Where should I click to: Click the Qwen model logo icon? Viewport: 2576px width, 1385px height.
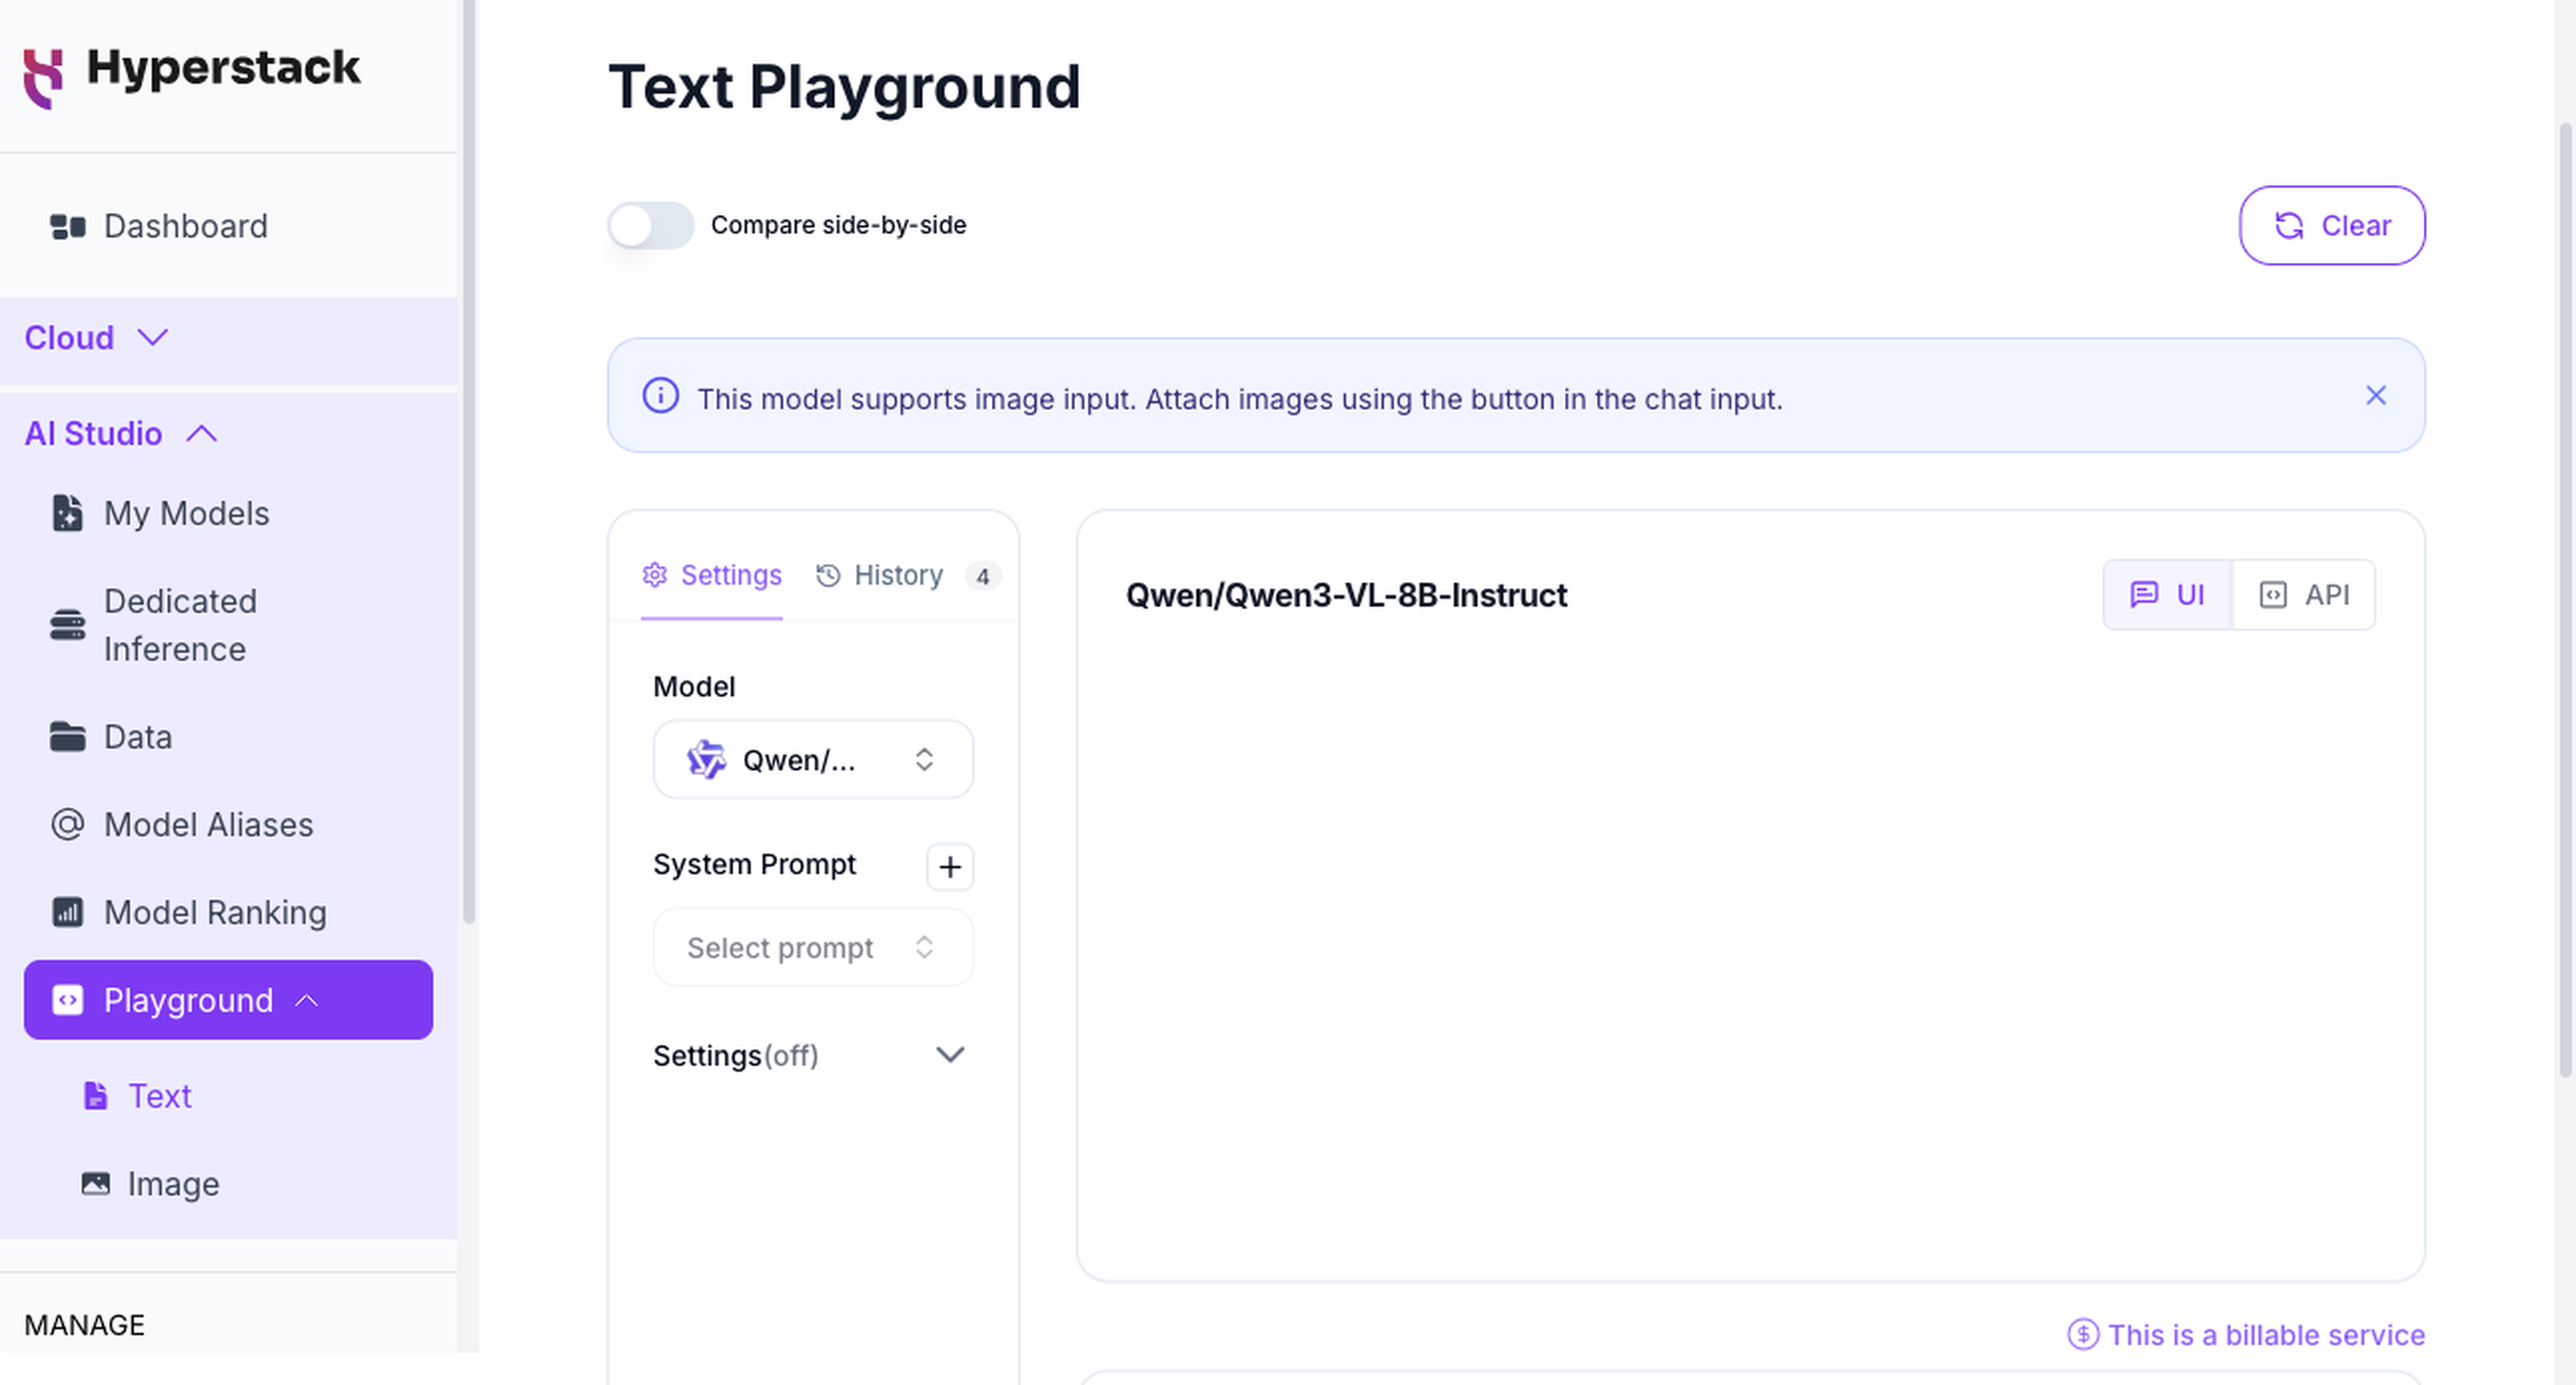click(706, 760)
